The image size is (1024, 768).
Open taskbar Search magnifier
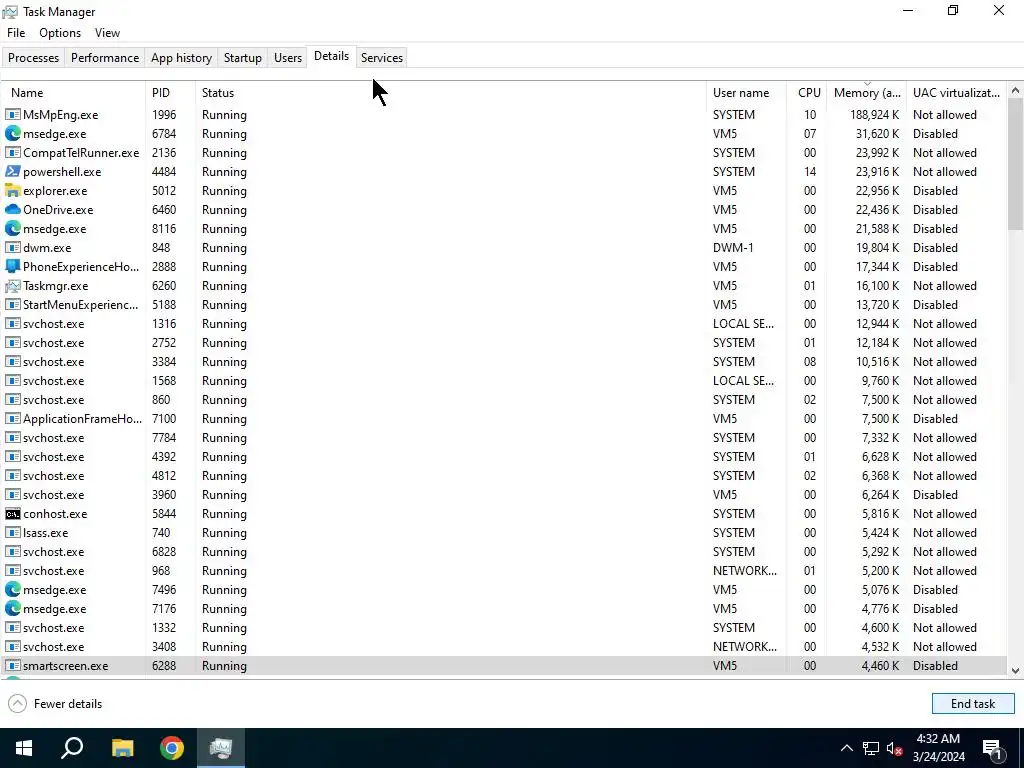click(72, 748)
